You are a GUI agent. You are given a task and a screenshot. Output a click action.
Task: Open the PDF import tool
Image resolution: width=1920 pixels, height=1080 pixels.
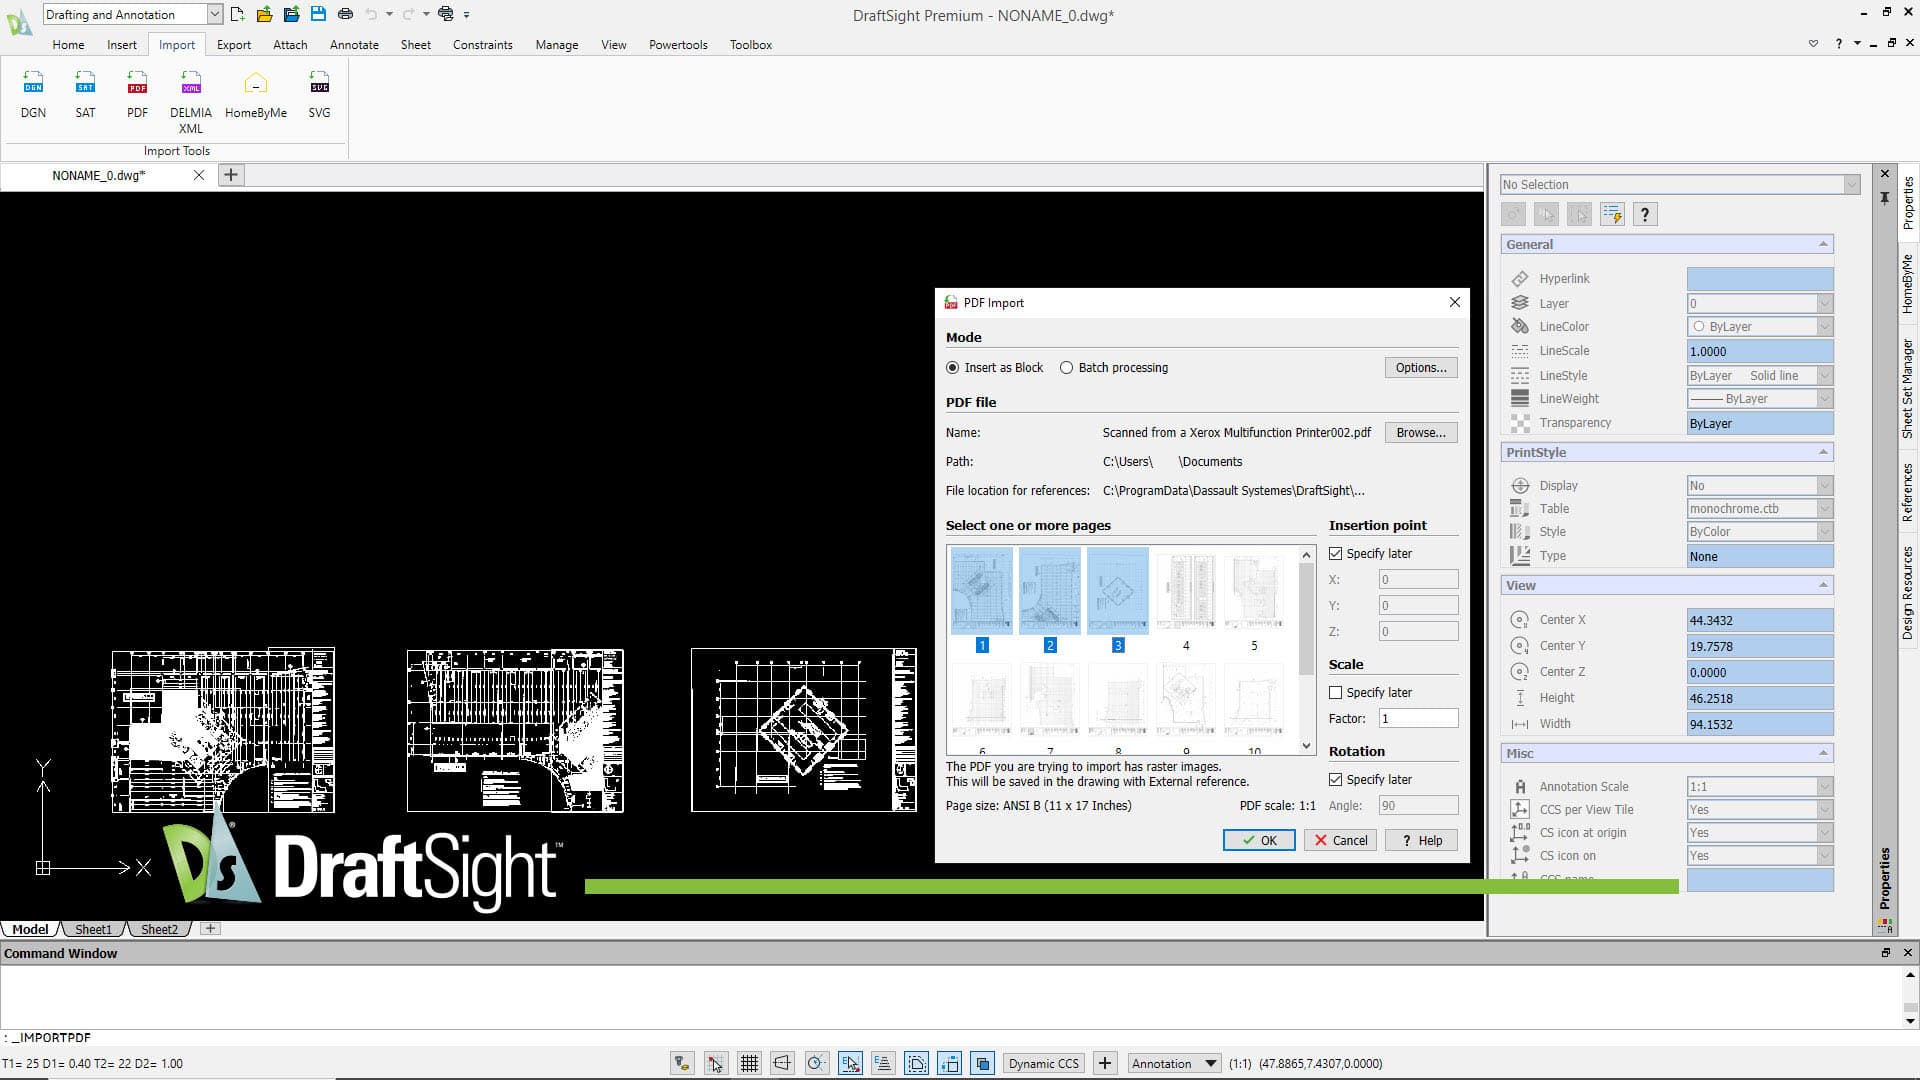click(x=137, y=95)
